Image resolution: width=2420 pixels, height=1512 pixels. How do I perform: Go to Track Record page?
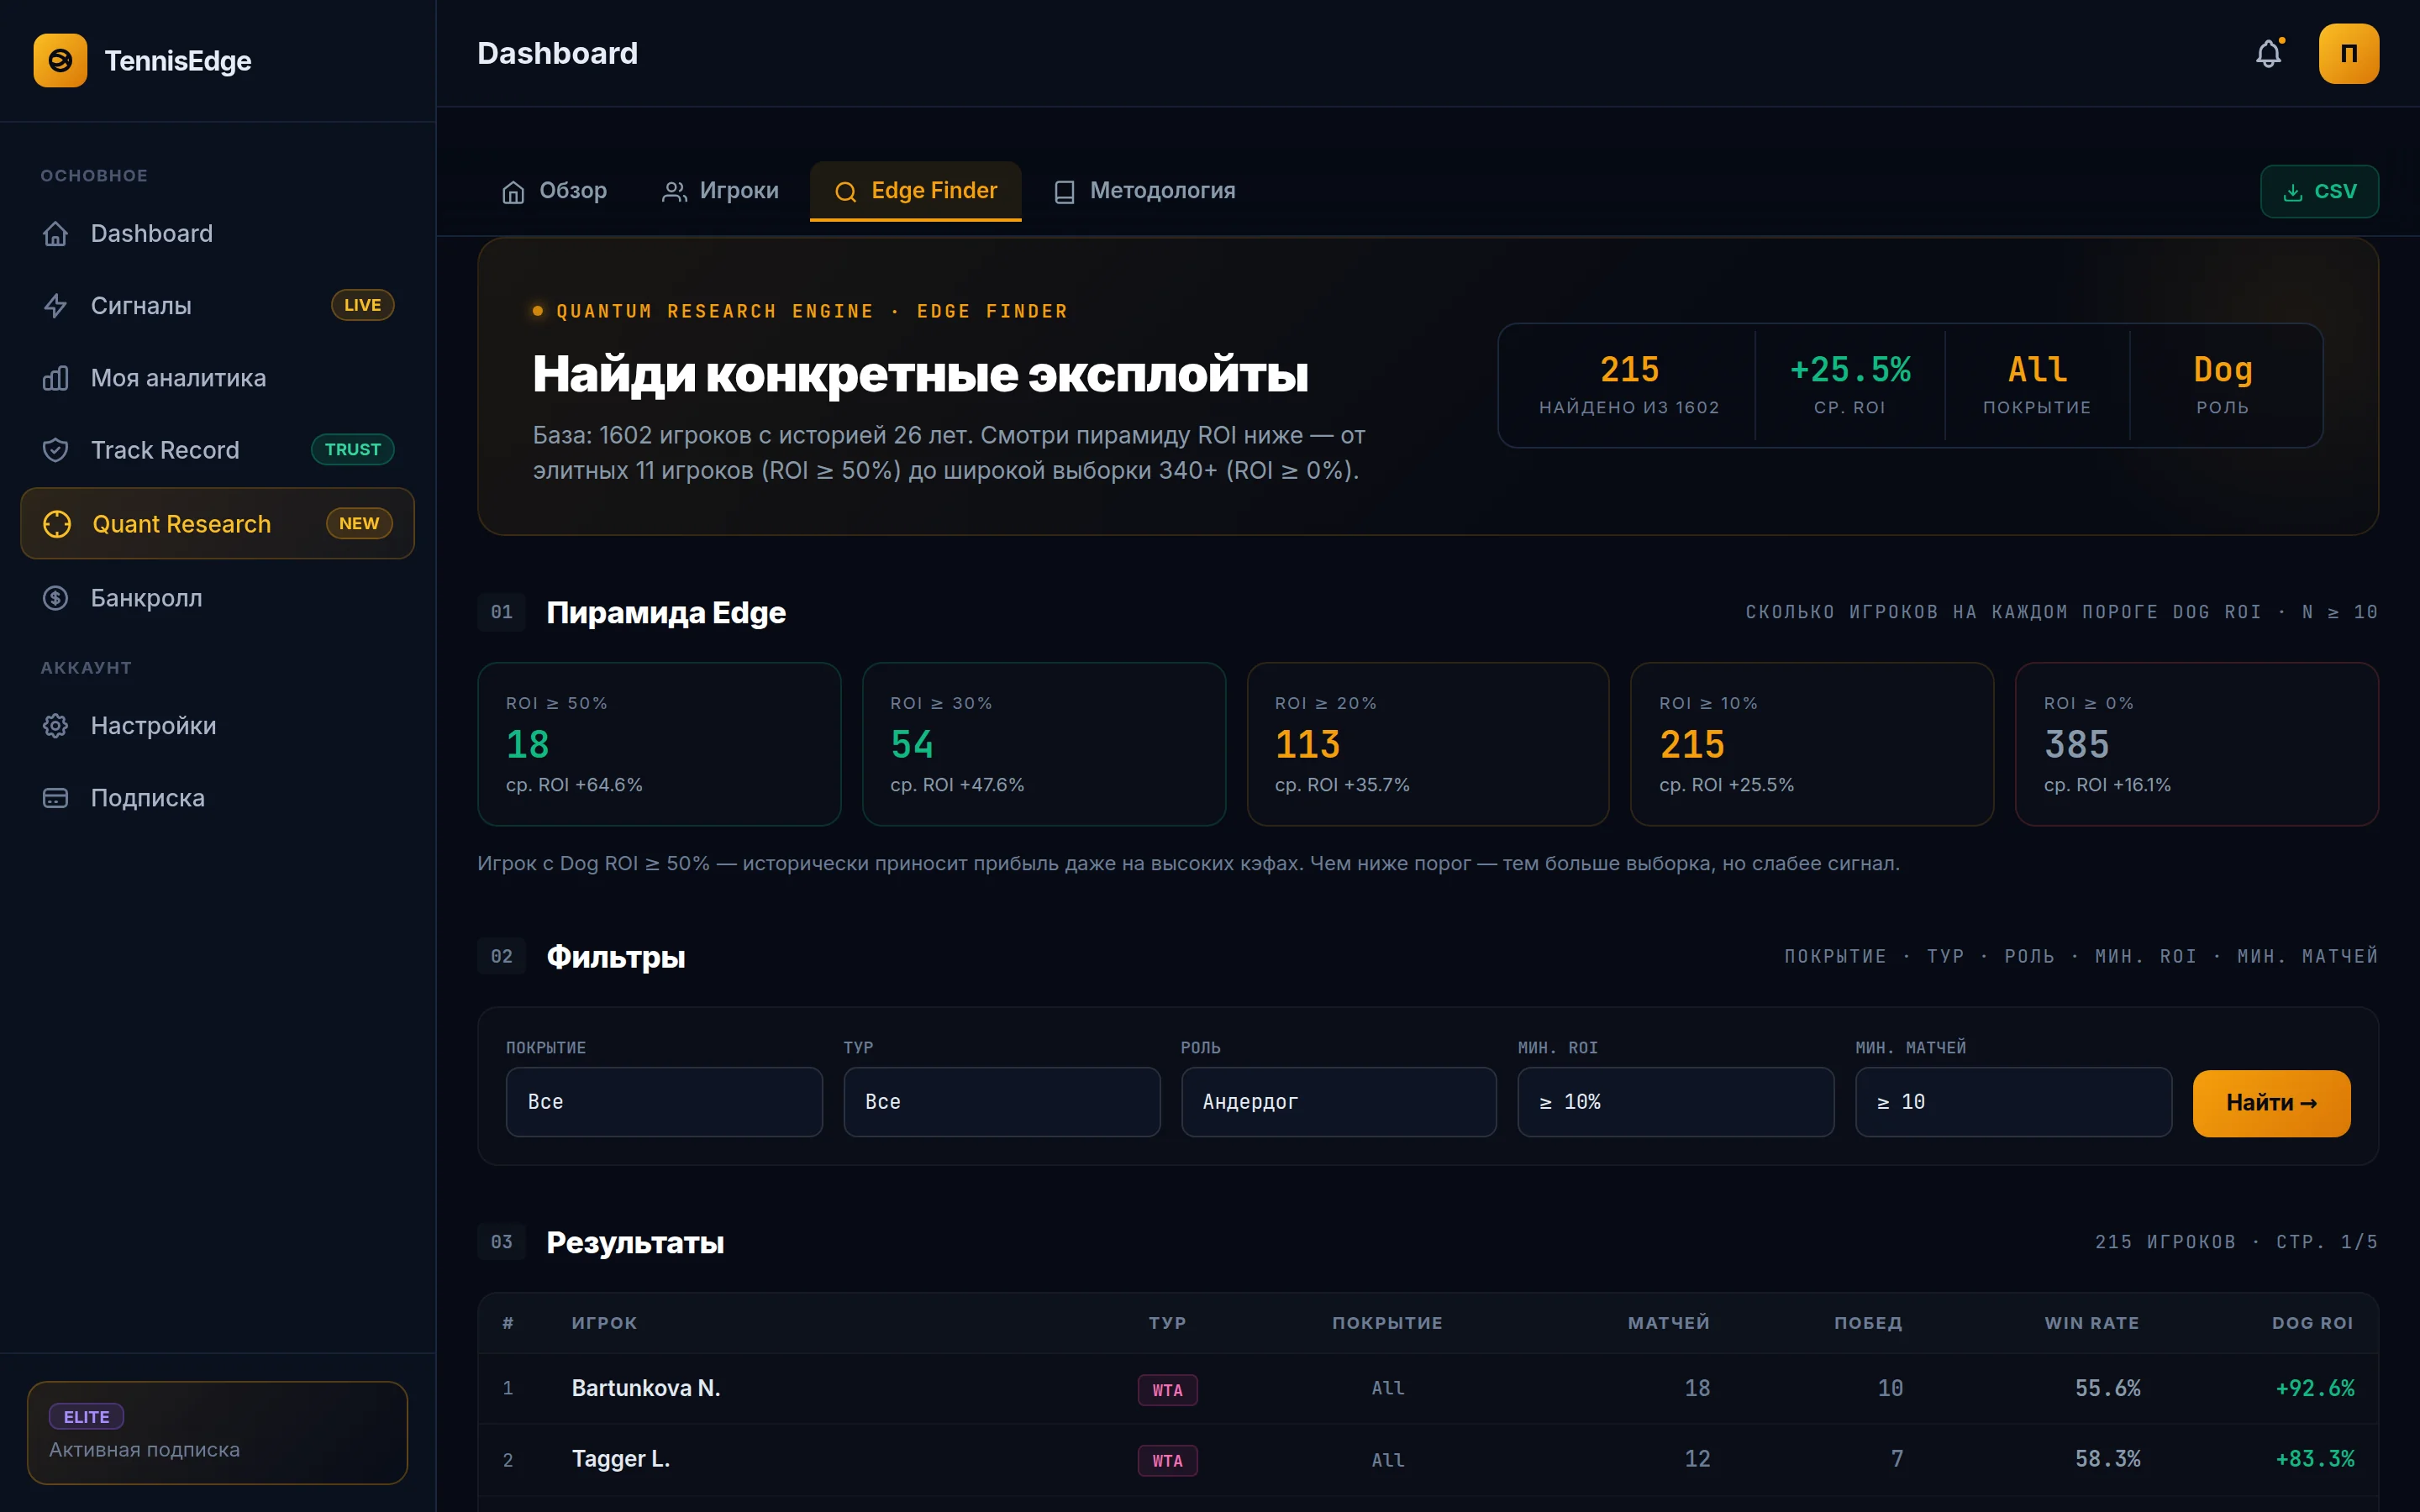[217, 450]
